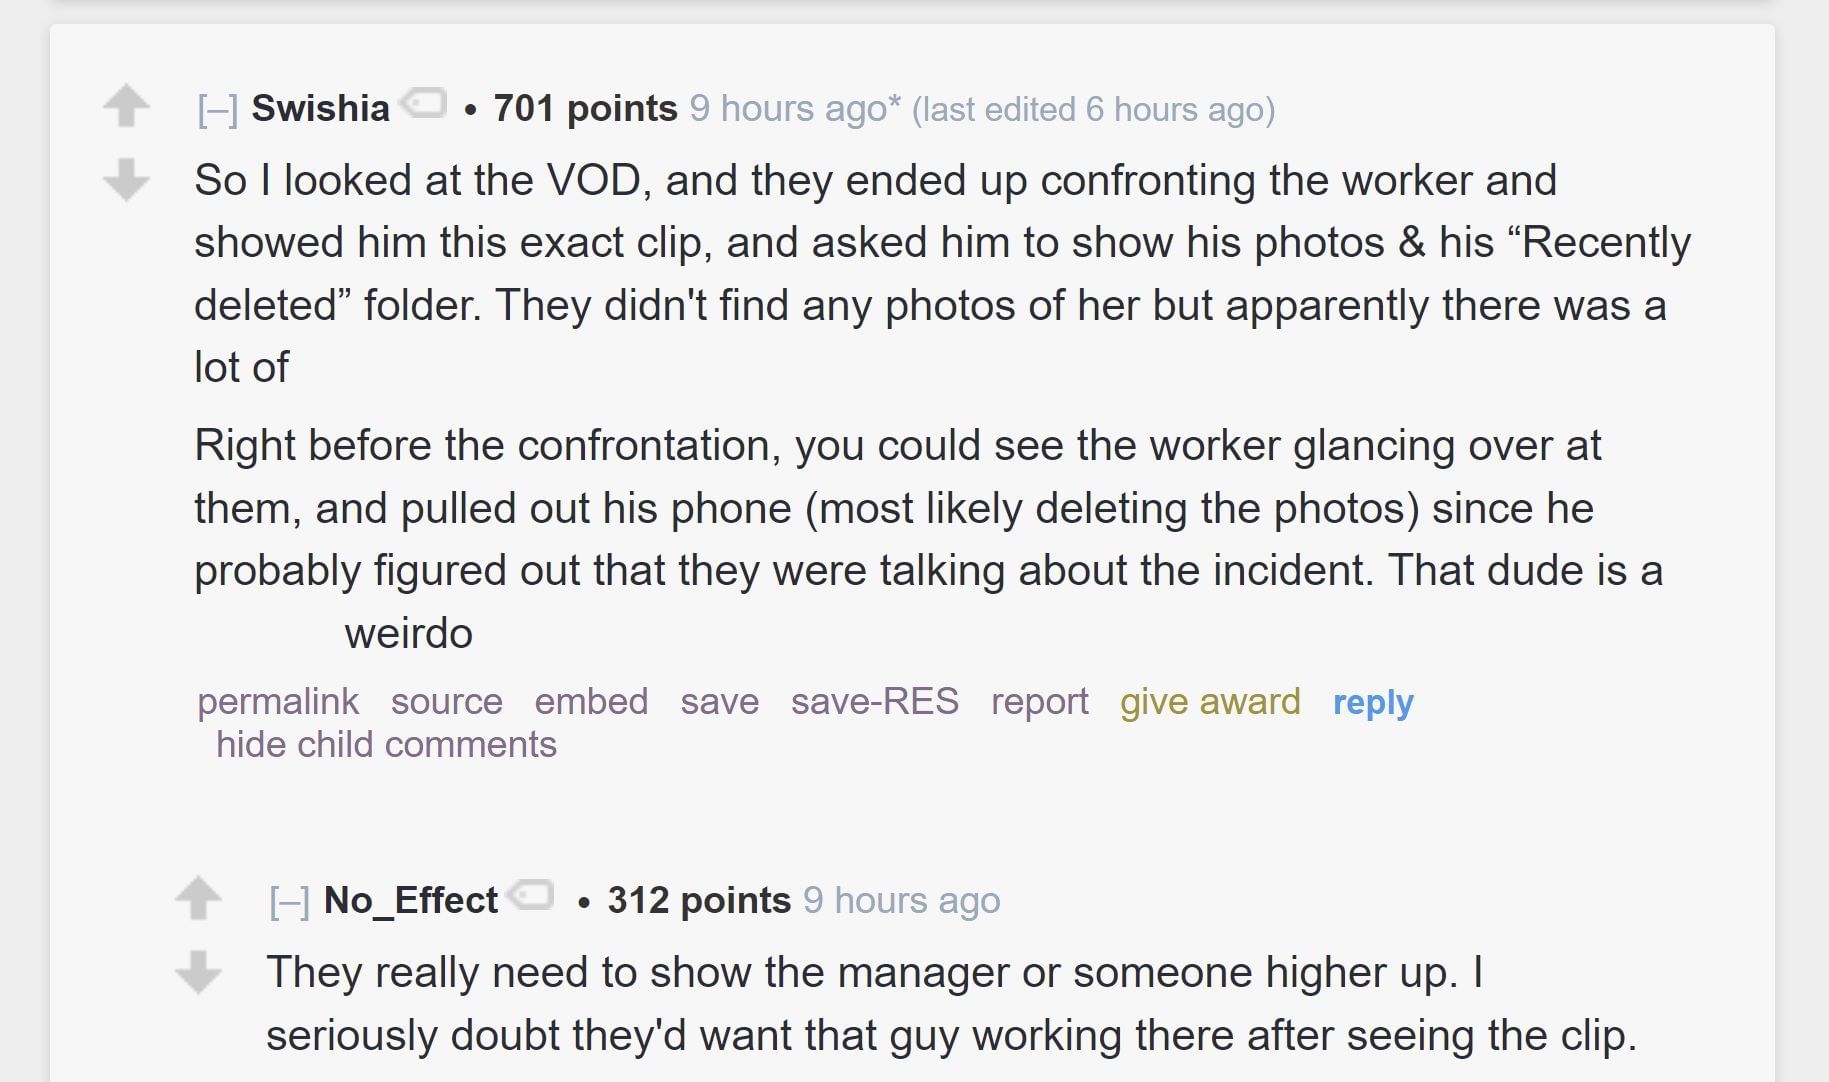This screenshot has height=1082, width=1829.
Task: Collapse Swishia's comment thread
Action: [217, 109]
